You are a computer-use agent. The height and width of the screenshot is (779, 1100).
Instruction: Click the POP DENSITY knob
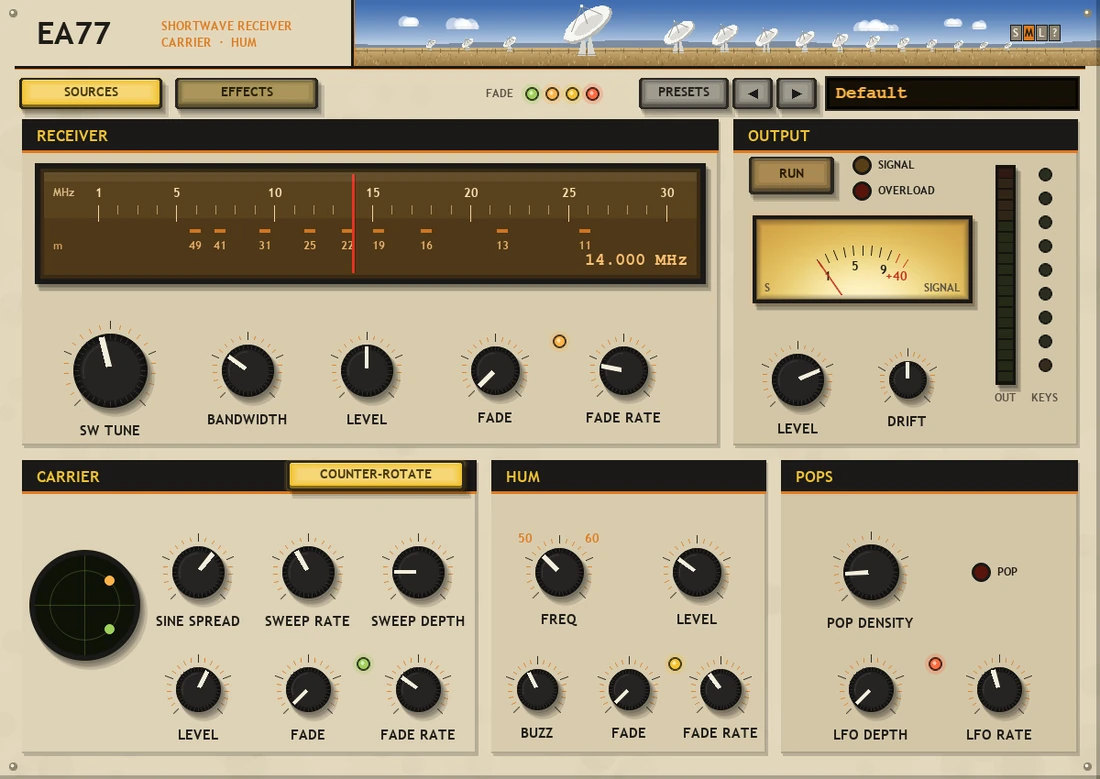[871, 573]
